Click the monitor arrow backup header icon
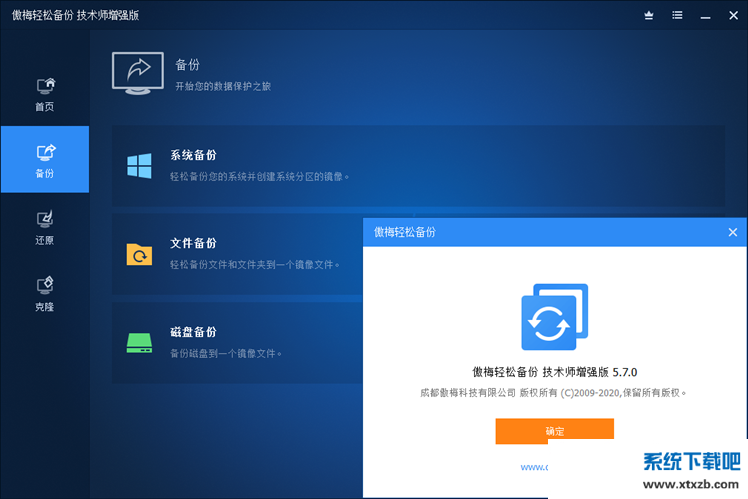Image resolution: width=748 pixels, height=499 pixels. tap(138, 74)
